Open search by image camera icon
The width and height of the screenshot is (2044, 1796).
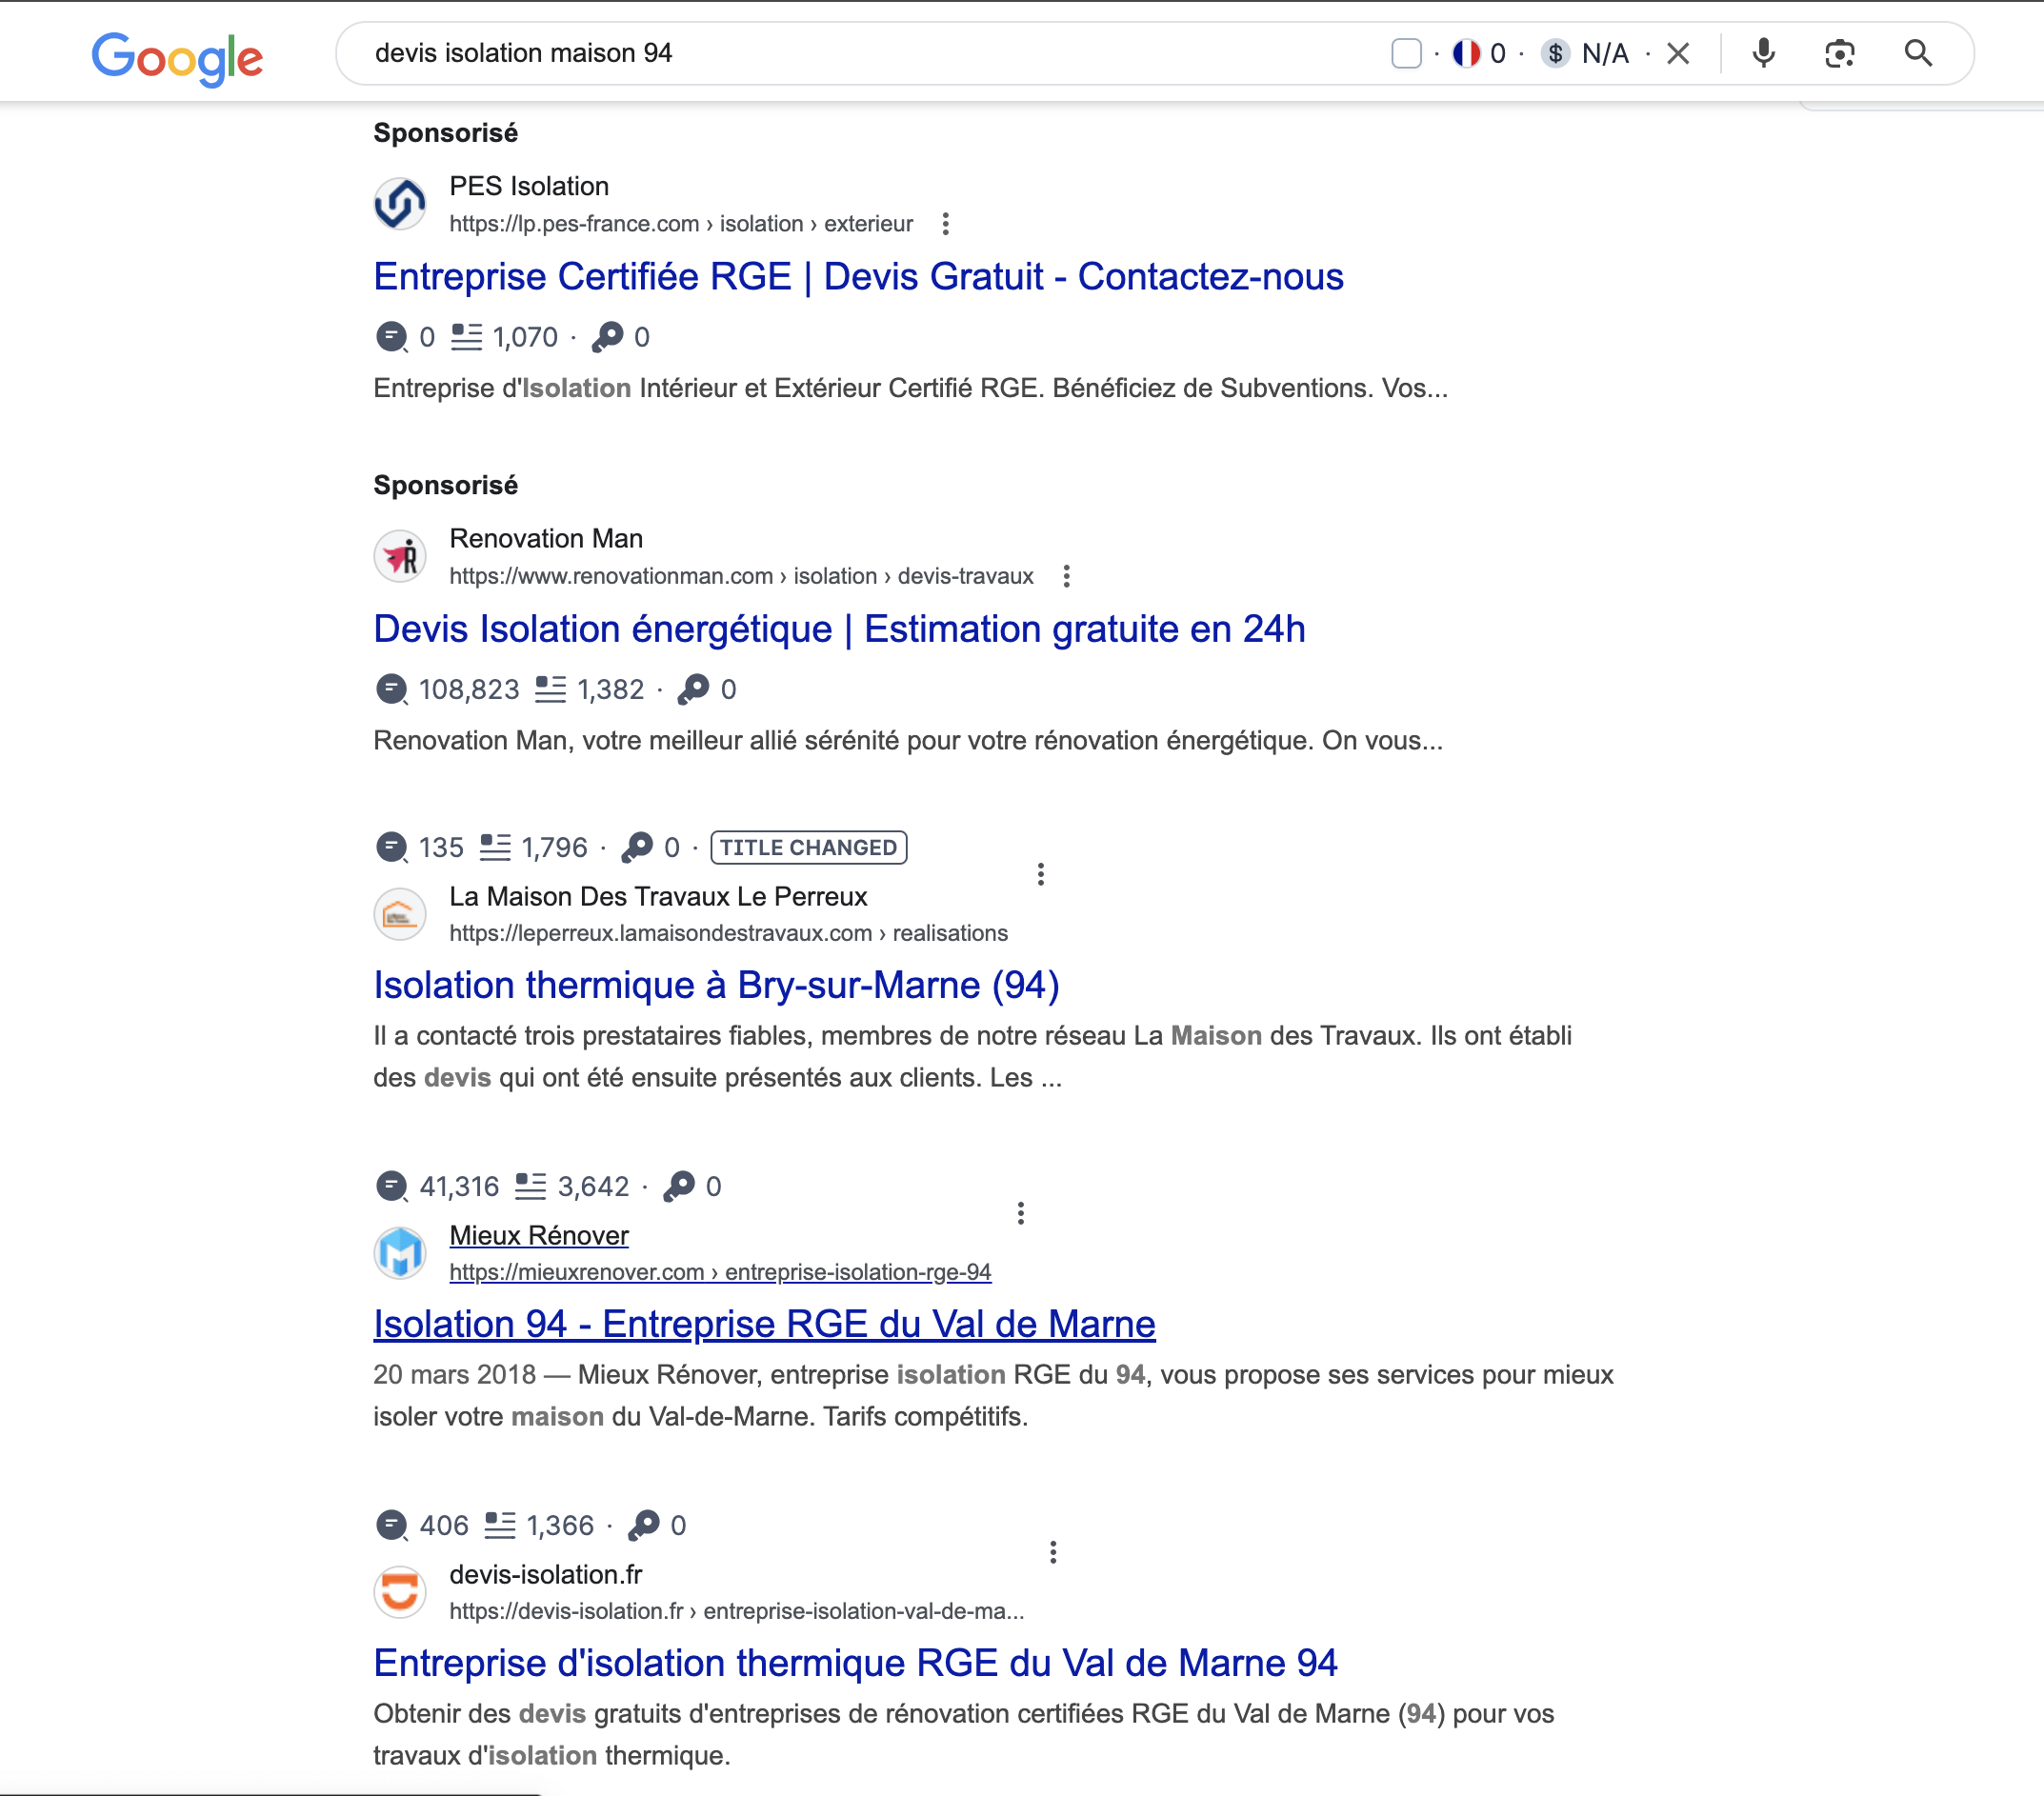[1840, 53]
